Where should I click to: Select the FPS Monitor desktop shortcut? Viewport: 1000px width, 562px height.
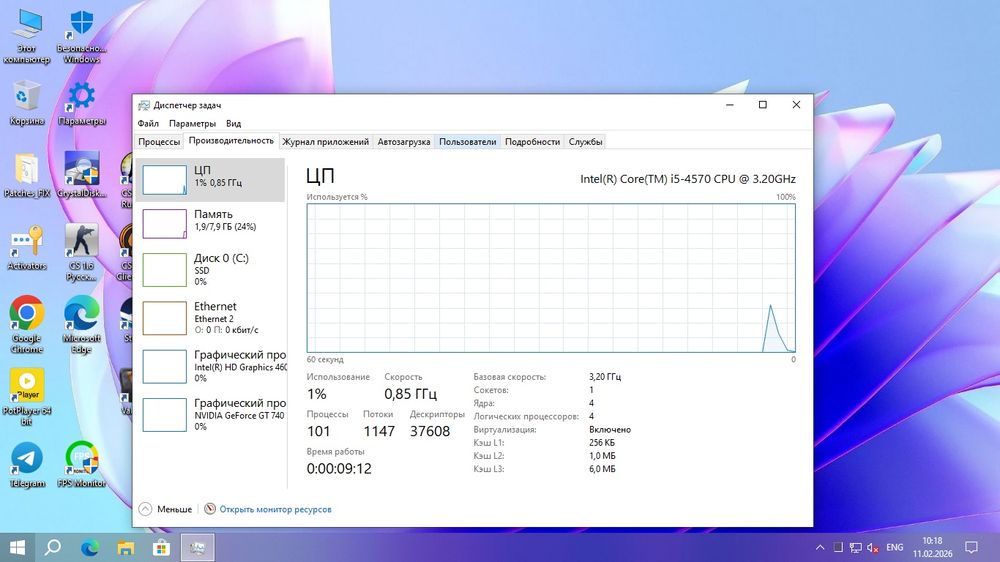tap(82, 466)
